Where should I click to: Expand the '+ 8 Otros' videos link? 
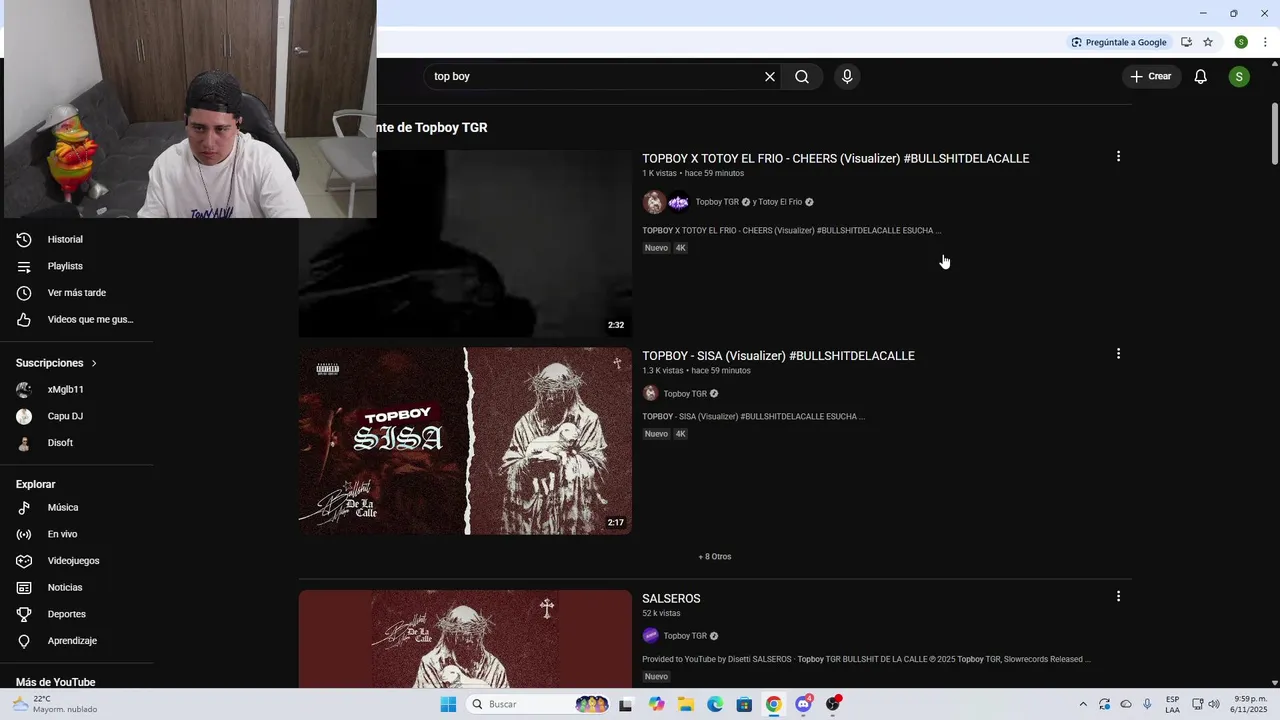pyautogui.click(x=715, y=557)
